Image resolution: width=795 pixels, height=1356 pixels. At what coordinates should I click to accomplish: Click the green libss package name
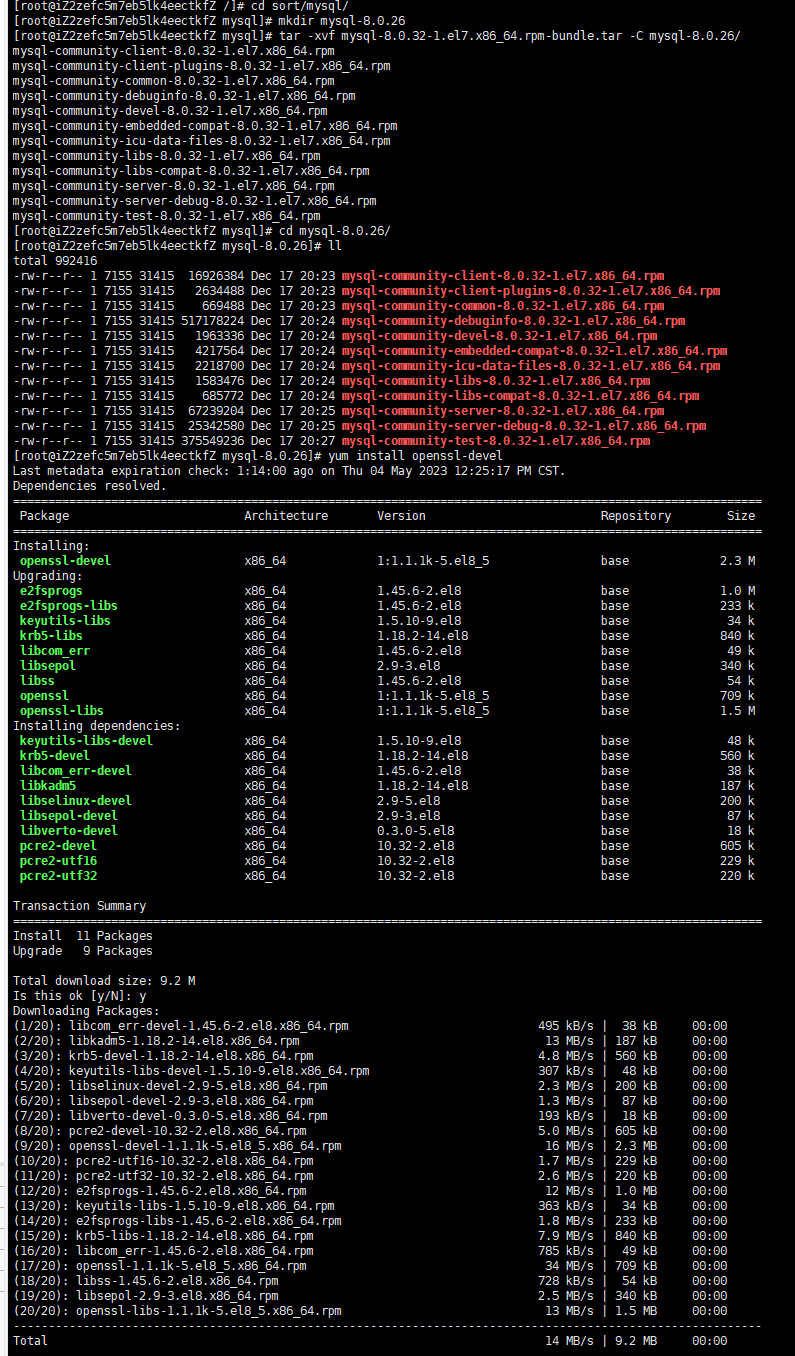tap(37, 681)
